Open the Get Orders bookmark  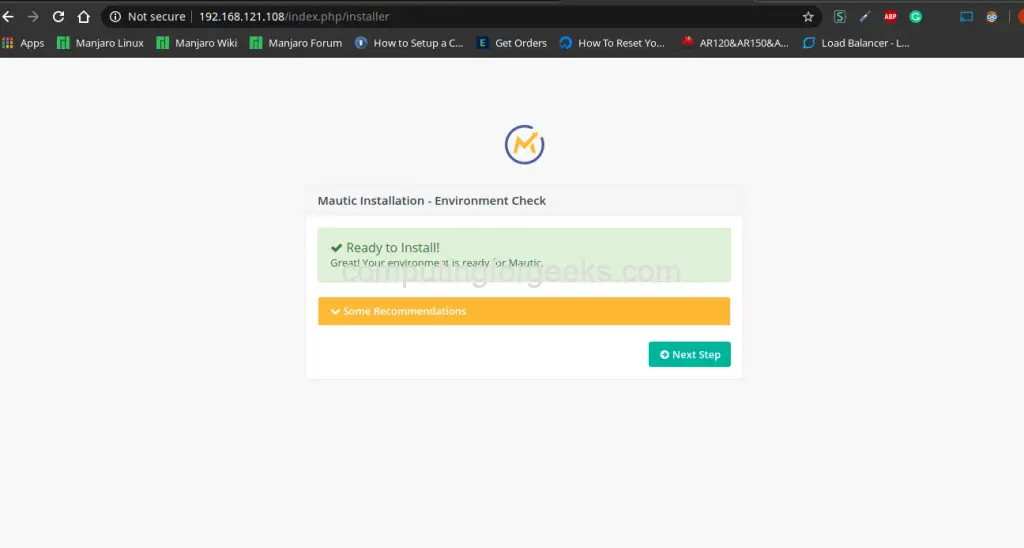(x=512, y=43)
